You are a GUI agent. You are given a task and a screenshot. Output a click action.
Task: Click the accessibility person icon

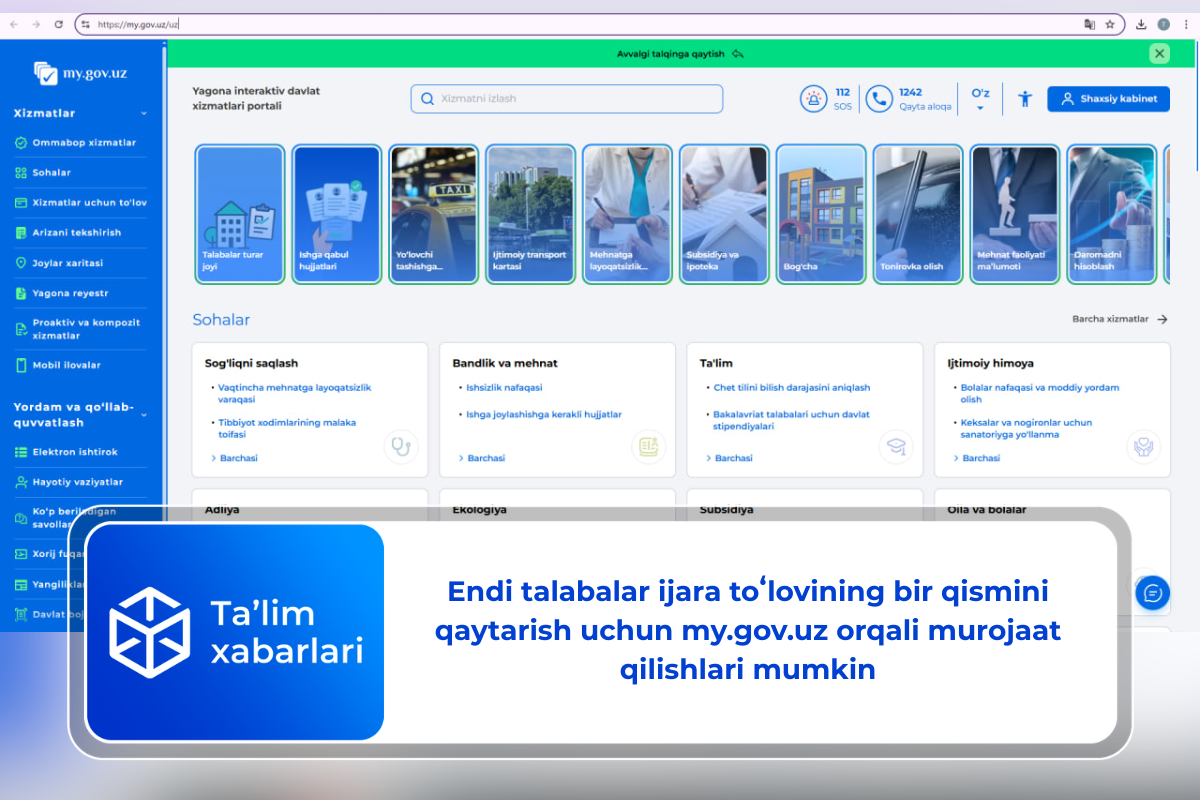click(1024, 99)
